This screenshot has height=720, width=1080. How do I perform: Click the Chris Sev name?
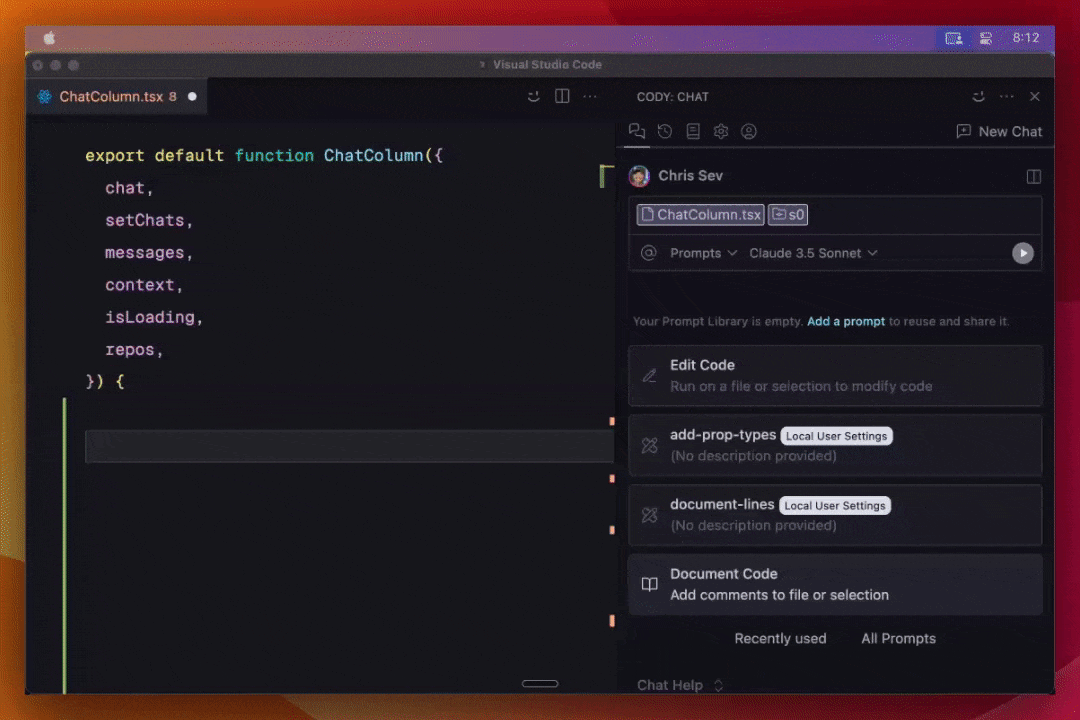[690, 176]
